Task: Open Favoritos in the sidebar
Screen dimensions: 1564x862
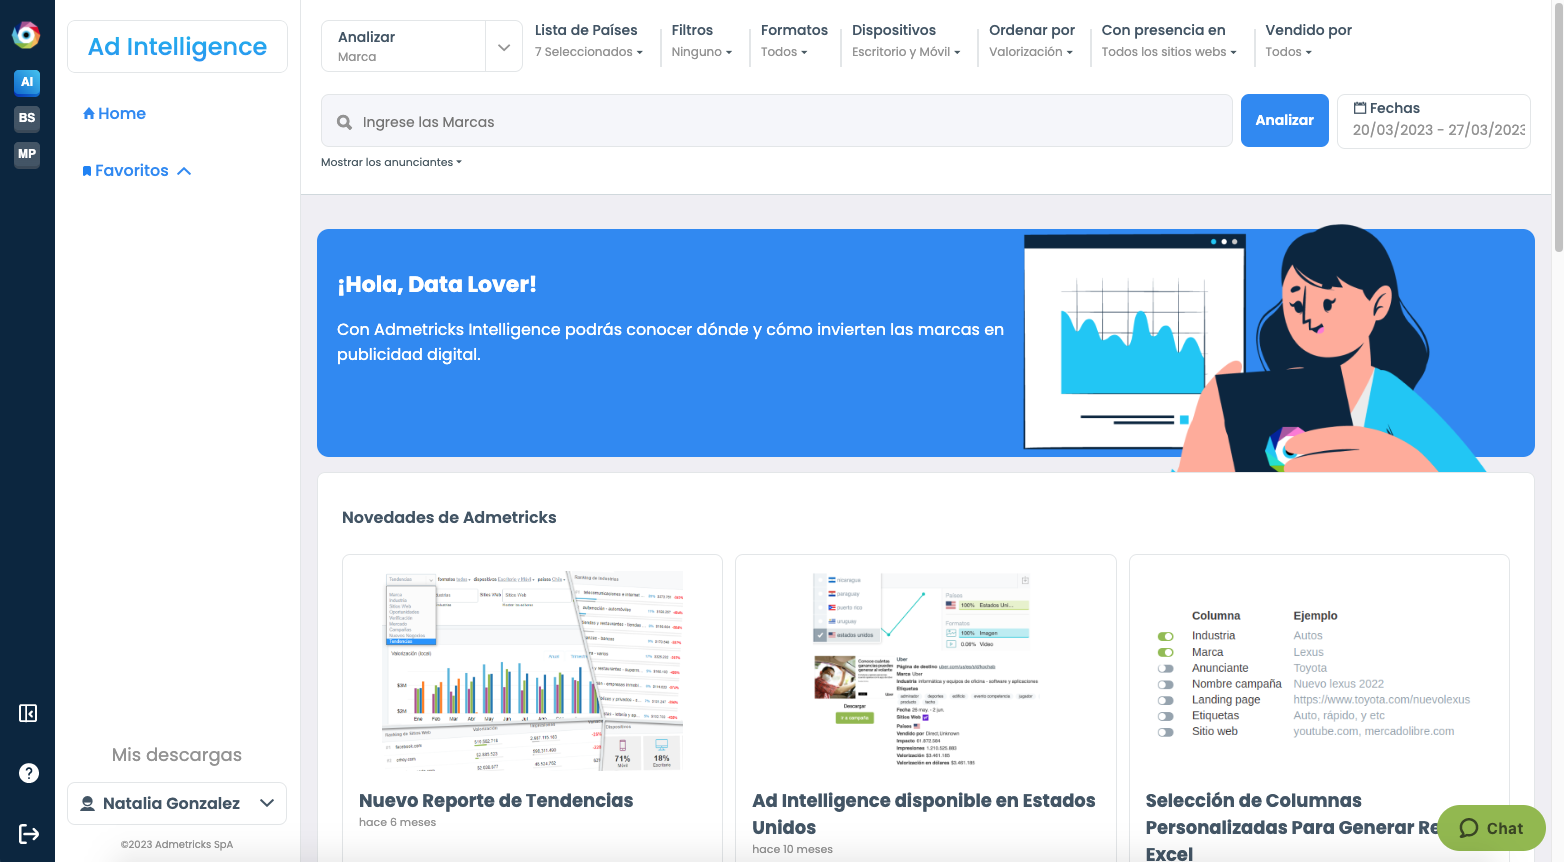Action: tap(126, 171)
